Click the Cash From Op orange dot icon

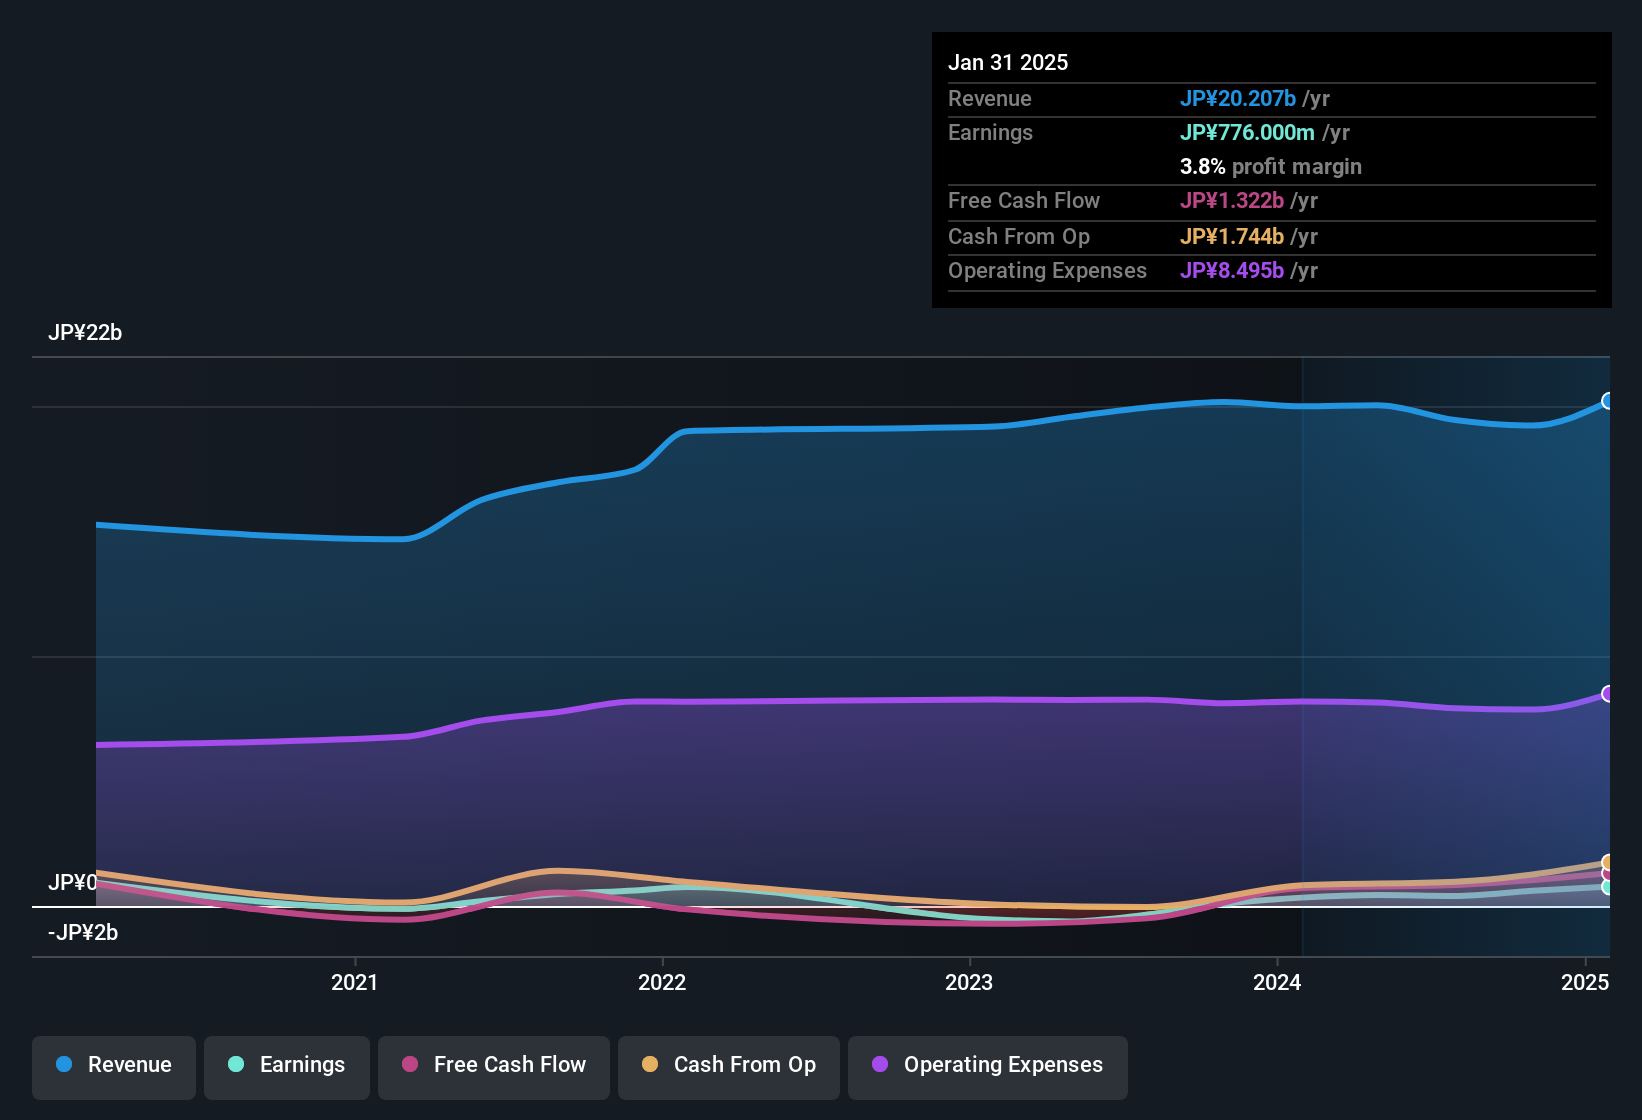649,1065
